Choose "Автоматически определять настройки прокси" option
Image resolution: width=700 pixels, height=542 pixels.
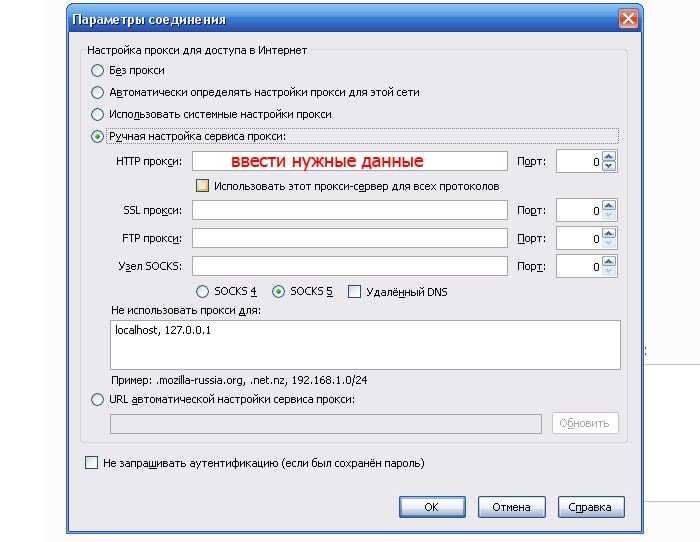tap(97, 92)
